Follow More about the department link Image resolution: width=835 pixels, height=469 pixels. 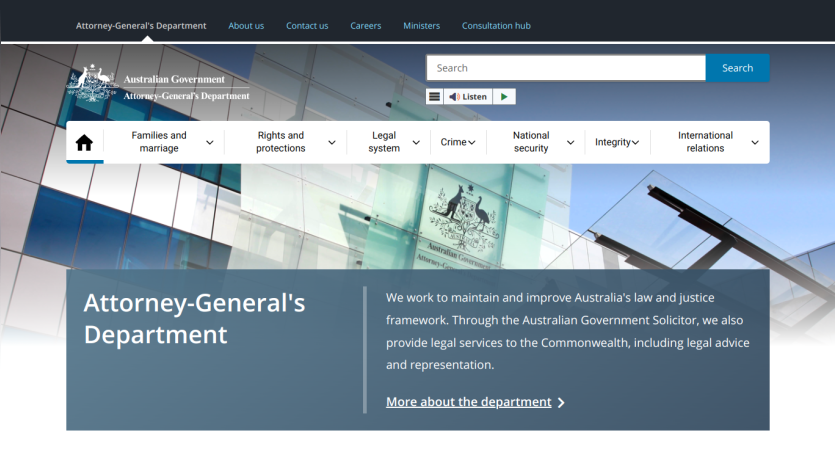click(469, 402)
